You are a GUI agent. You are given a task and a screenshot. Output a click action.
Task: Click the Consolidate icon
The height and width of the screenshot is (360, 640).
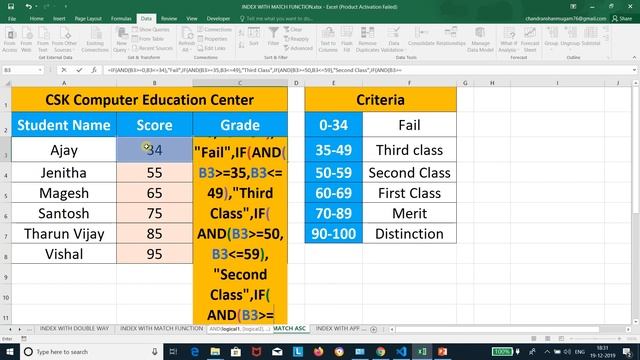(x=421, y=37)
